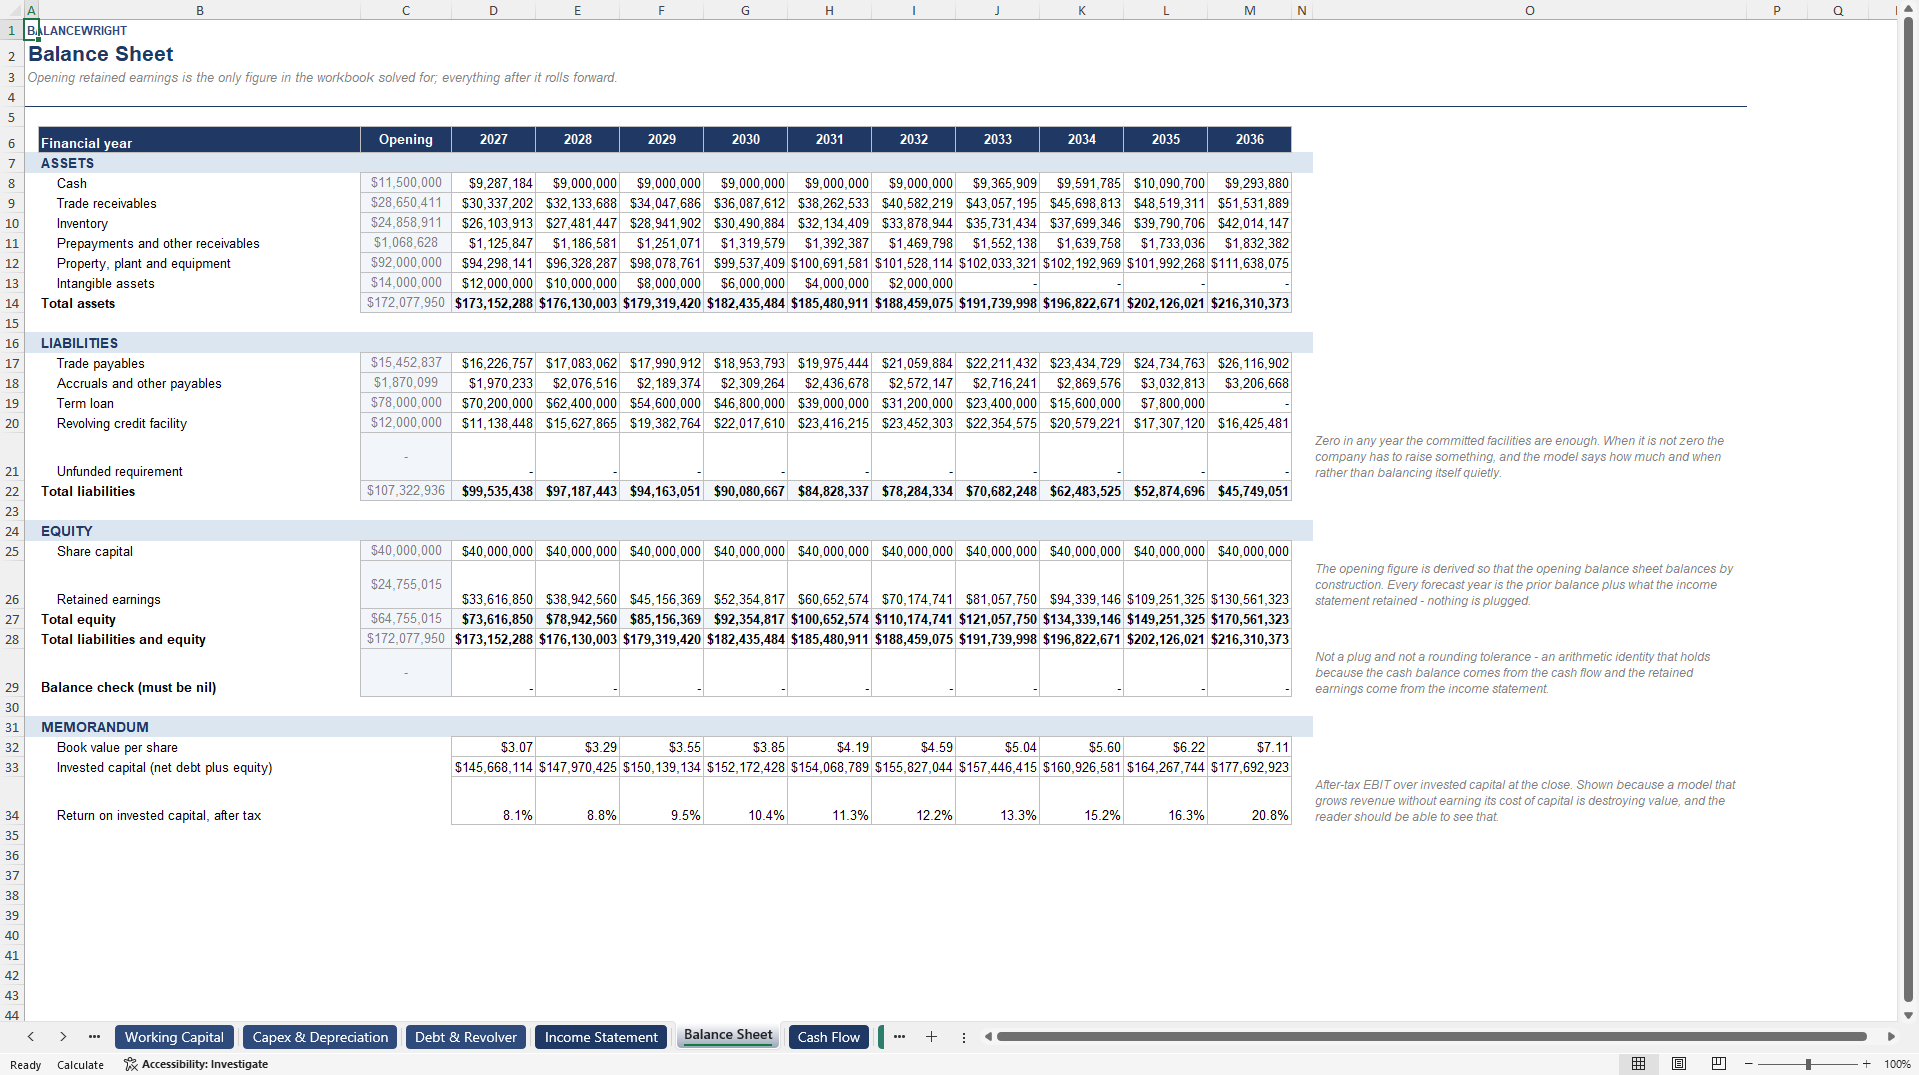Click the Revolving credit facility label
This screenshot has height=1075, width=1919.
coord(122,423)
